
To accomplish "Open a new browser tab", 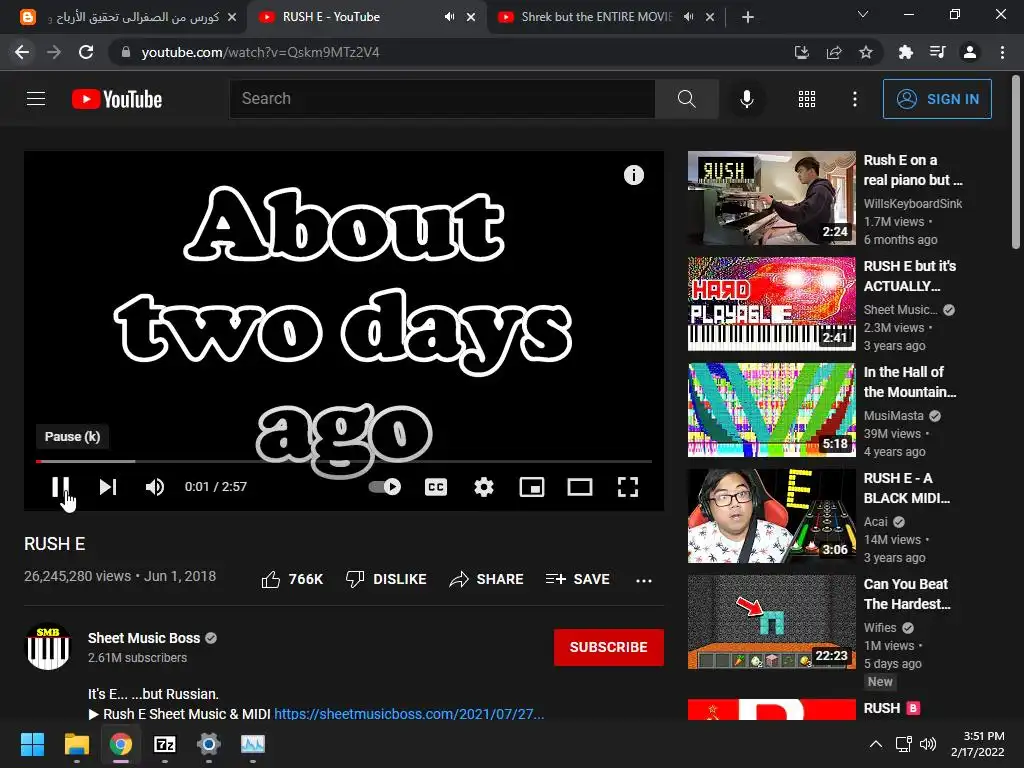I will pos(748,17).
